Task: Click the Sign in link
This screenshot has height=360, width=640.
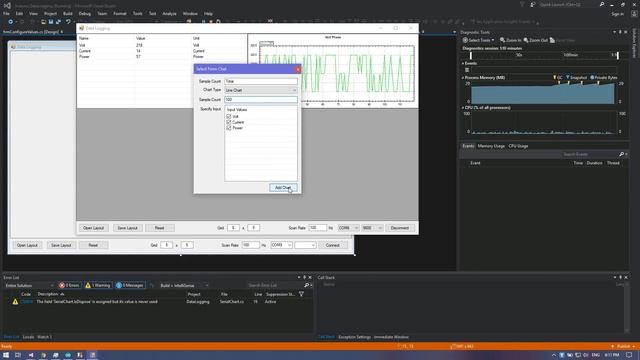Action: click(617, 13)
